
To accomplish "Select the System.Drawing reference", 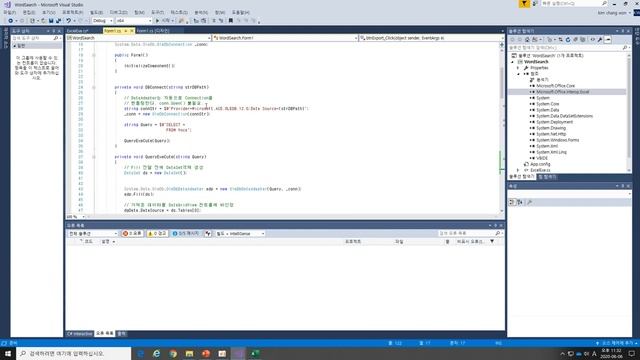I will coord(551,128).
